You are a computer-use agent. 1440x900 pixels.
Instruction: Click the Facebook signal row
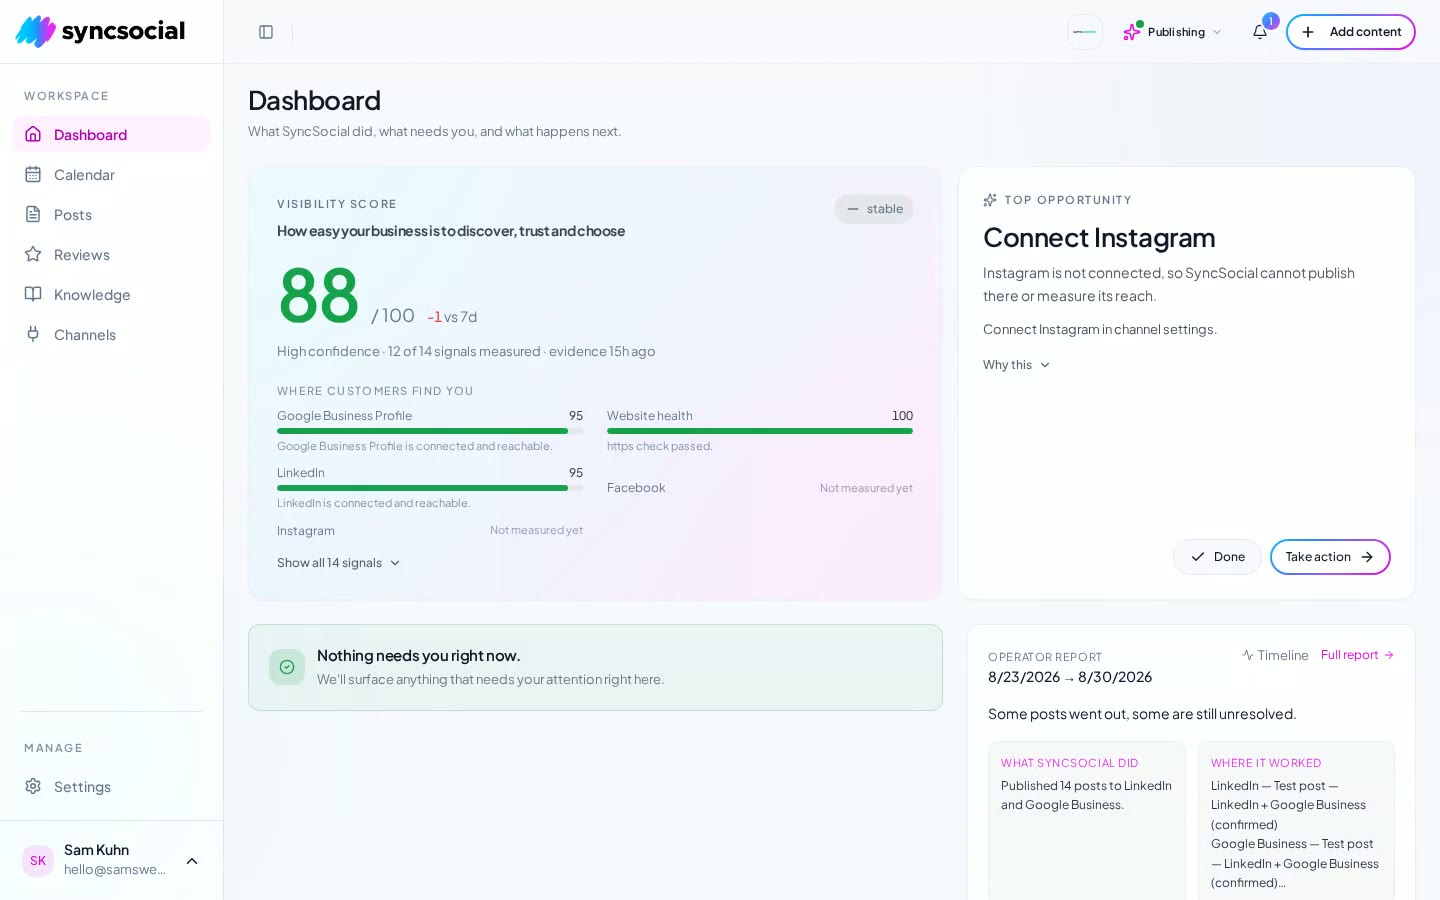[x=760, y=488]
